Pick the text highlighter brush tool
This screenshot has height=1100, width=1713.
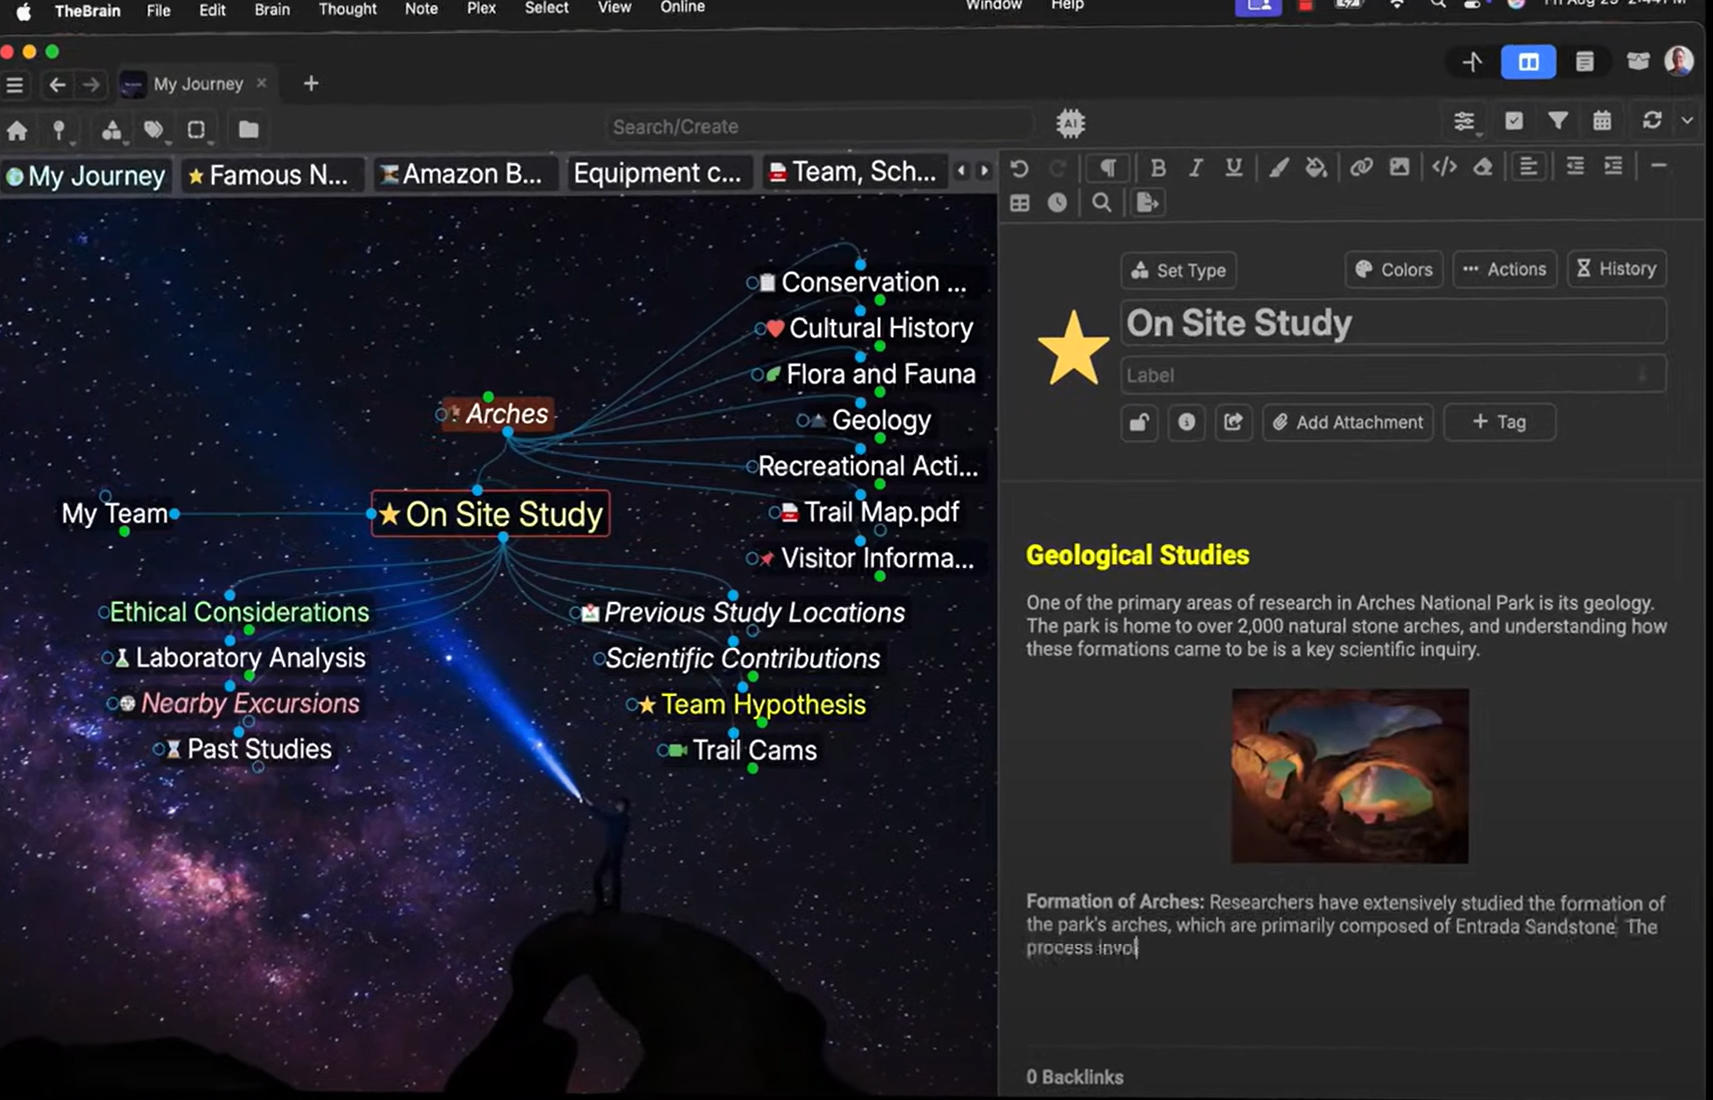coord(1278,168)
